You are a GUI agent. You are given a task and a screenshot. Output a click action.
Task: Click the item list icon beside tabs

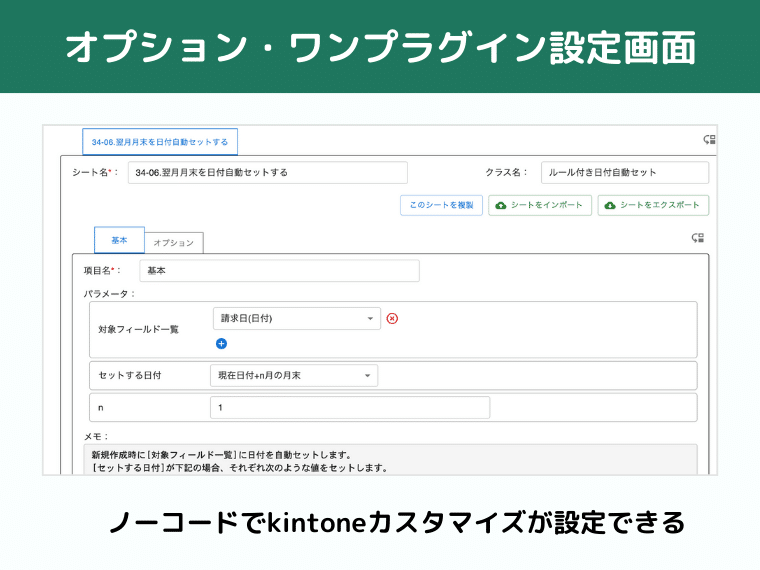[698, 238]
